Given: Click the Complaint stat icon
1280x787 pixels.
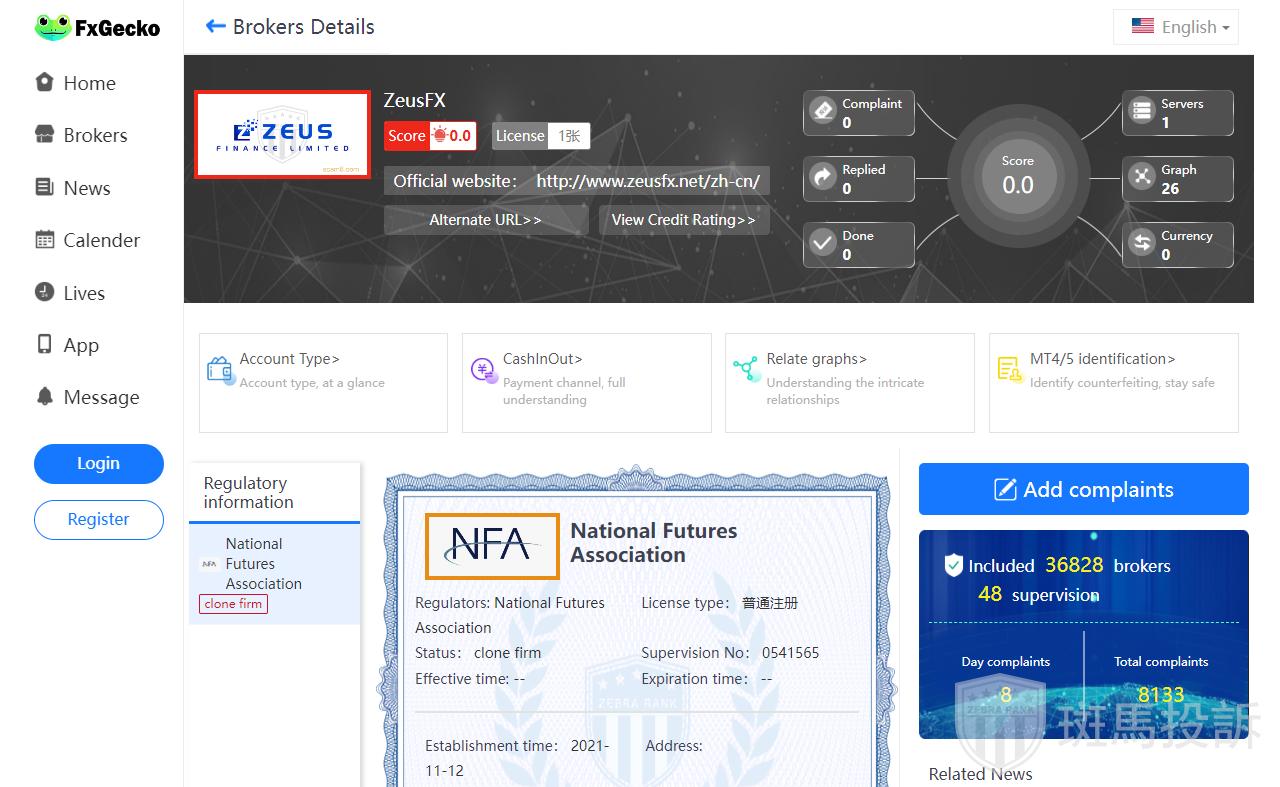Looking at the screenshot, I should [x=823, y=112].
